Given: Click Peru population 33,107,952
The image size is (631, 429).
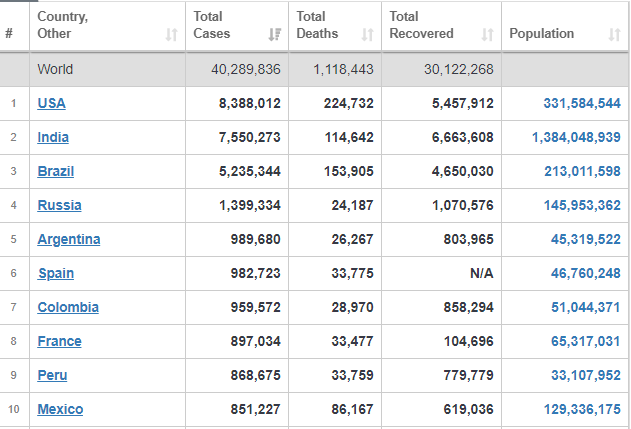Looking at the screenshot, I should point(586,375).
